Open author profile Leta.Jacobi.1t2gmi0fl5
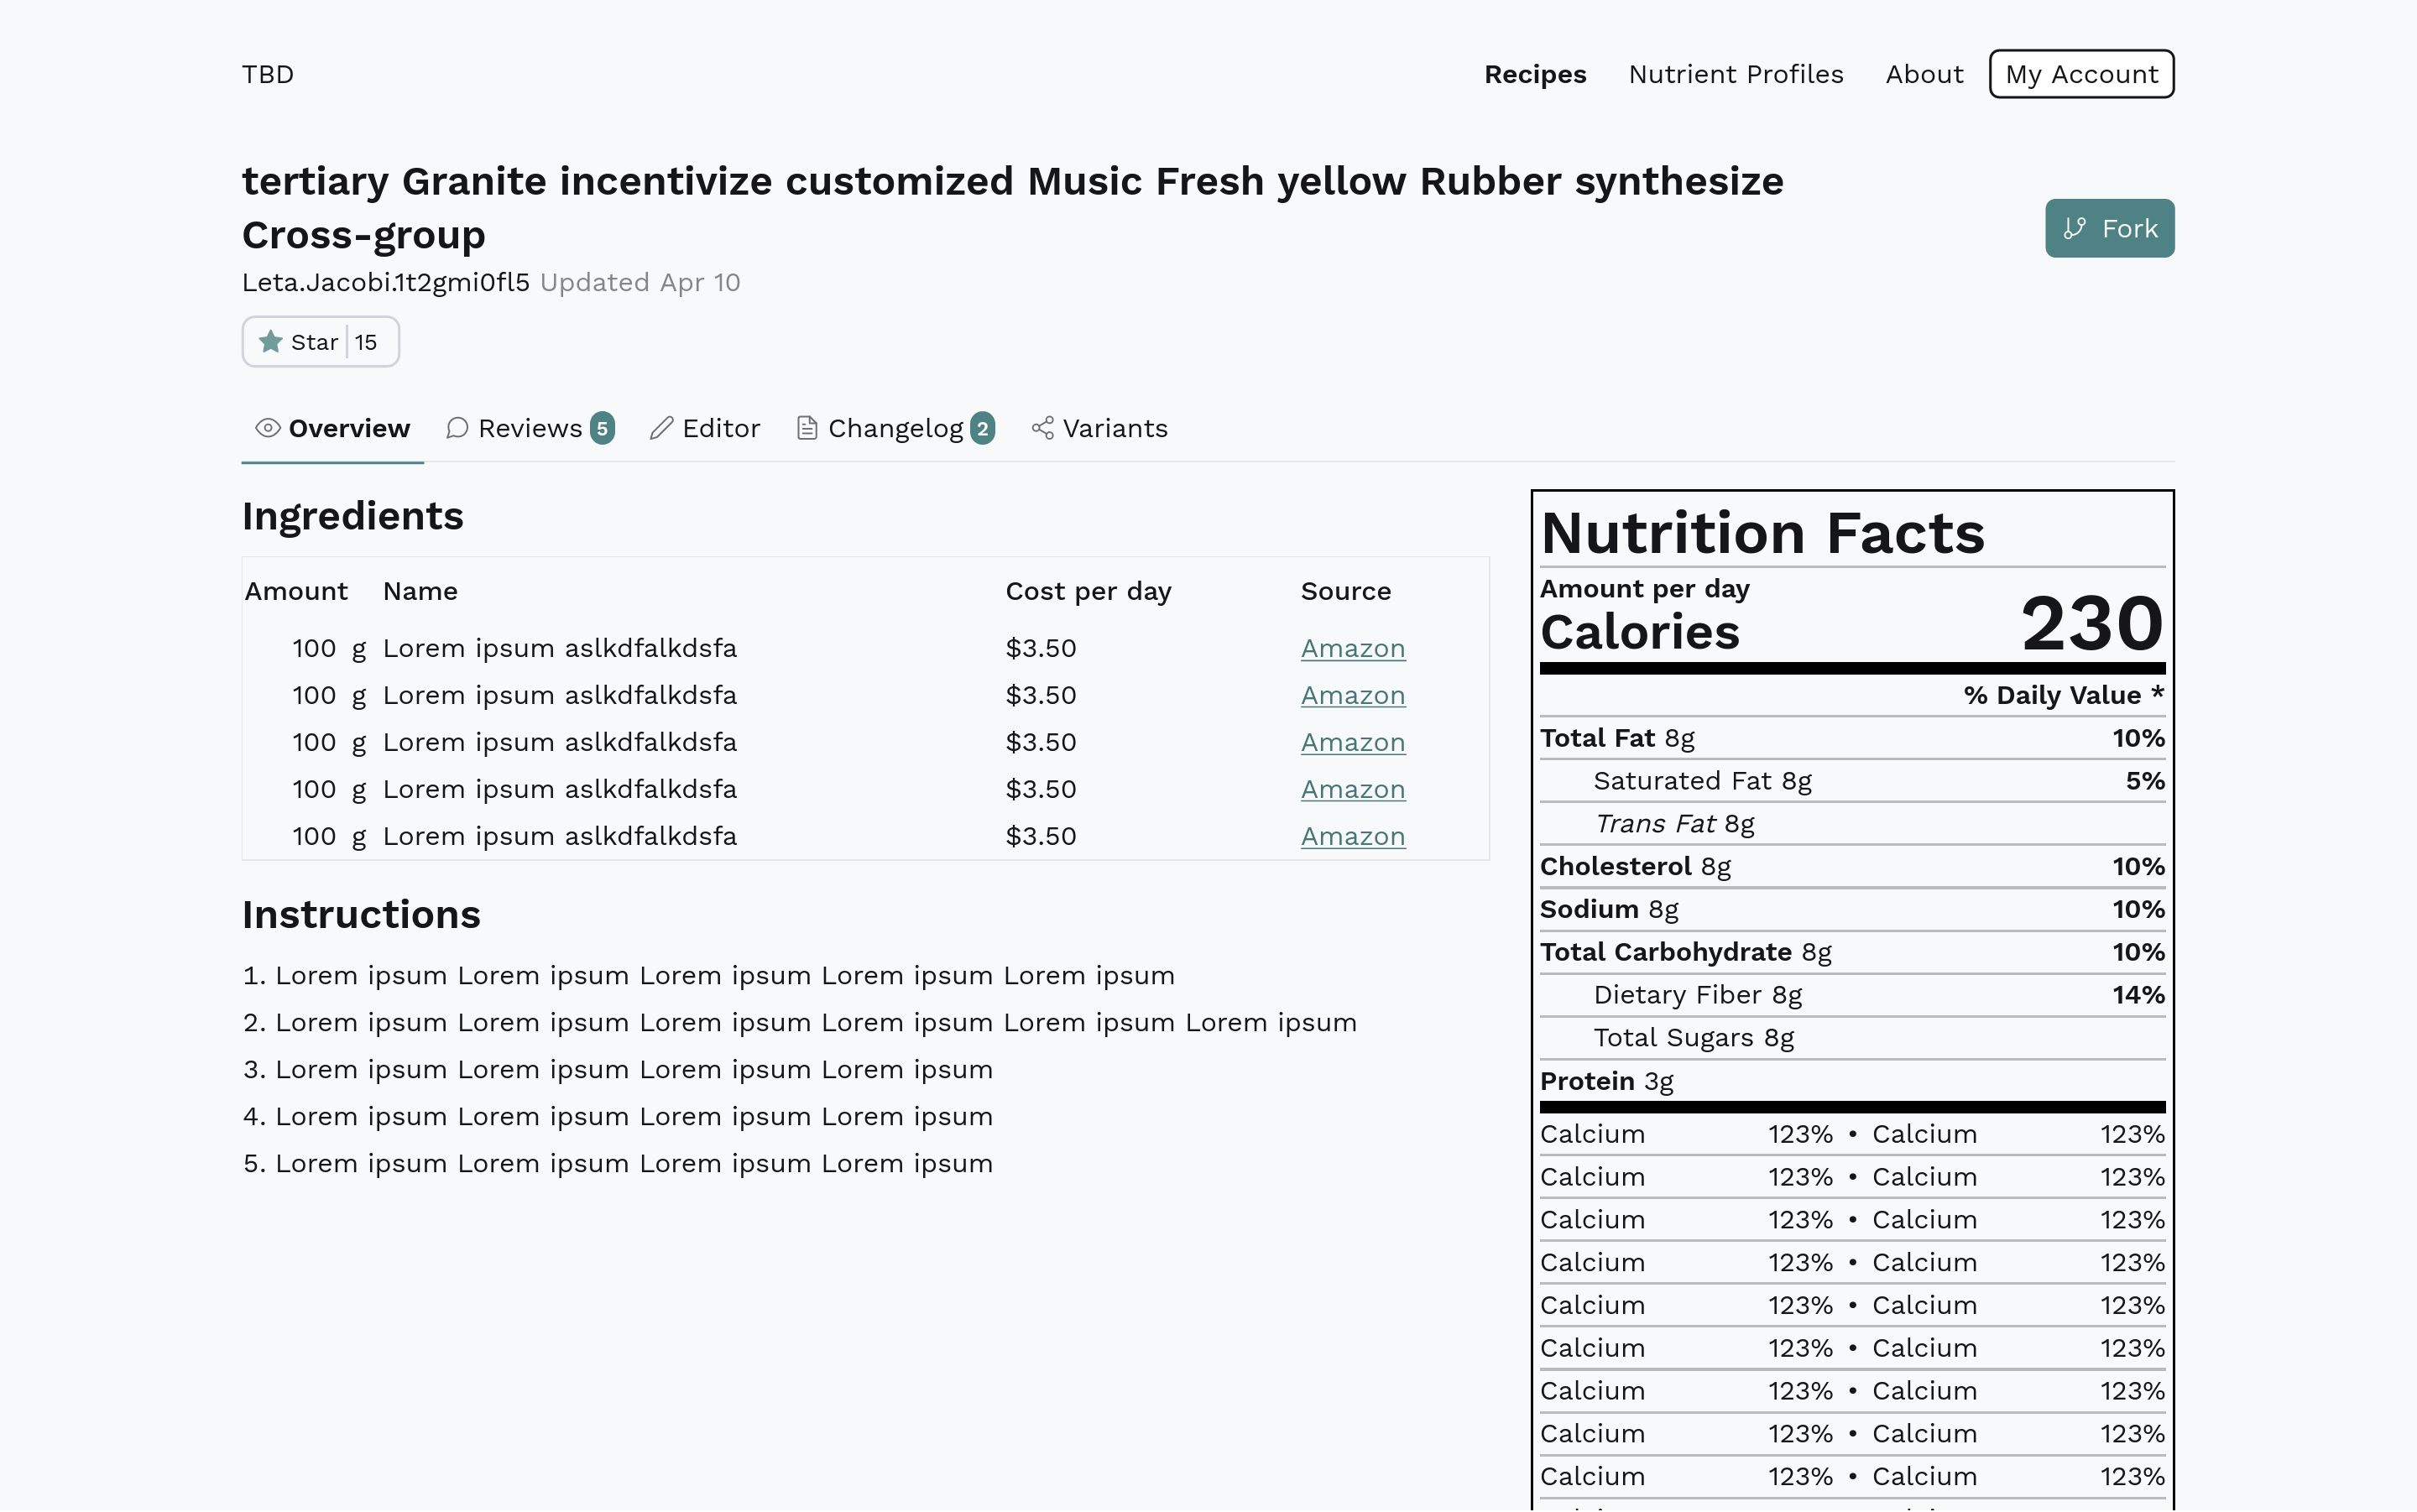Image resolution: width=2417 pixels, height=1512 pixels. 386,283
